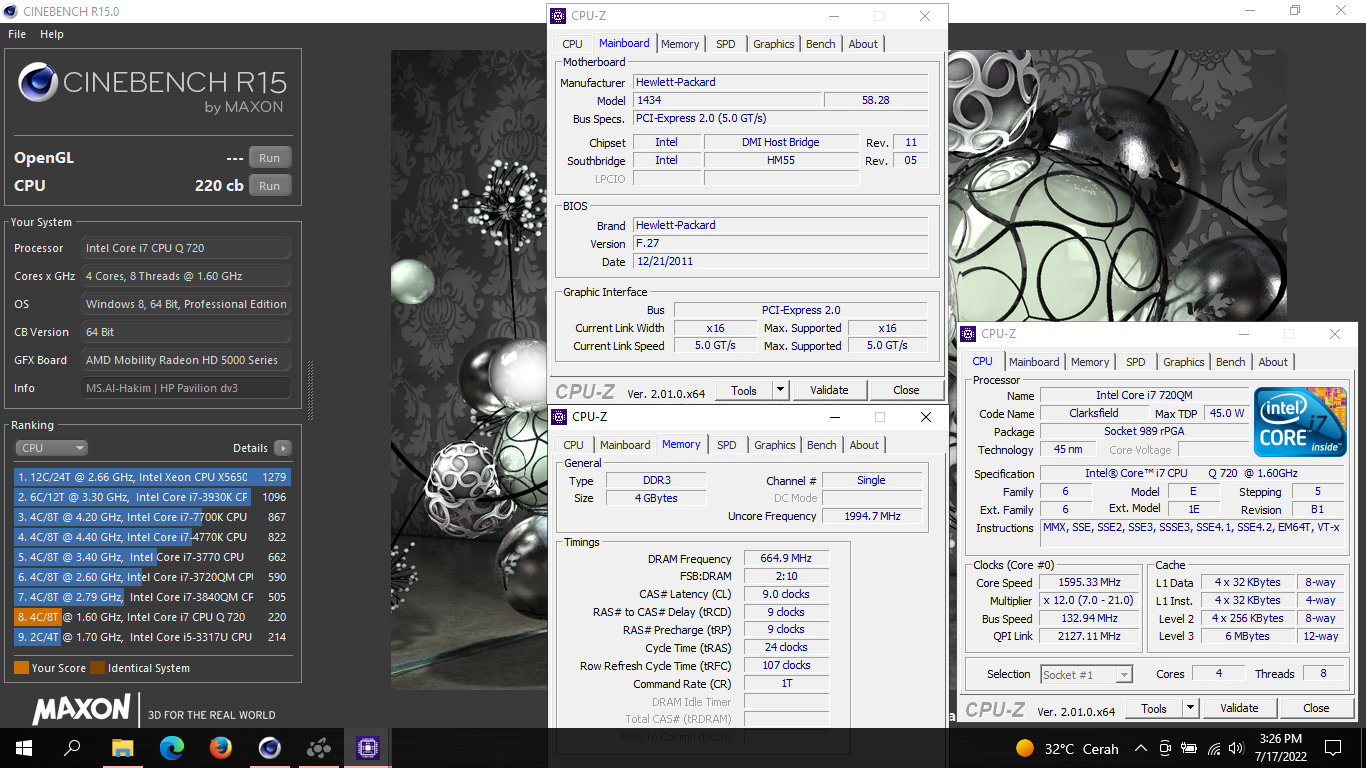Select the i7-4770K ranking row

(x=153, y=537)
